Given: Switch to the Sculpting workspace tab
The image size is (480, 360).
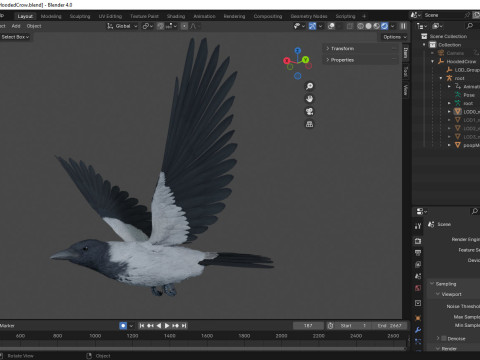Looking at the screenshot, I should coord(80,16).
